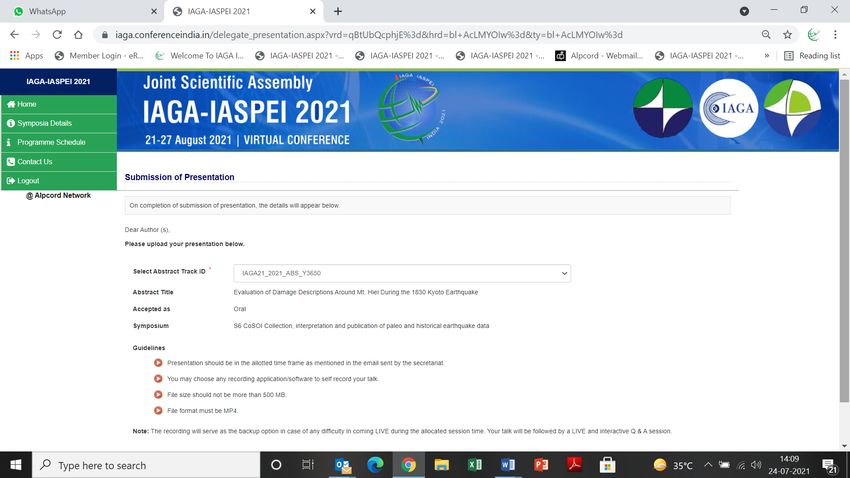Screen dimensions: 850x478
Task: Open Google Chrome from the taskbar
Action: [409, 465]
